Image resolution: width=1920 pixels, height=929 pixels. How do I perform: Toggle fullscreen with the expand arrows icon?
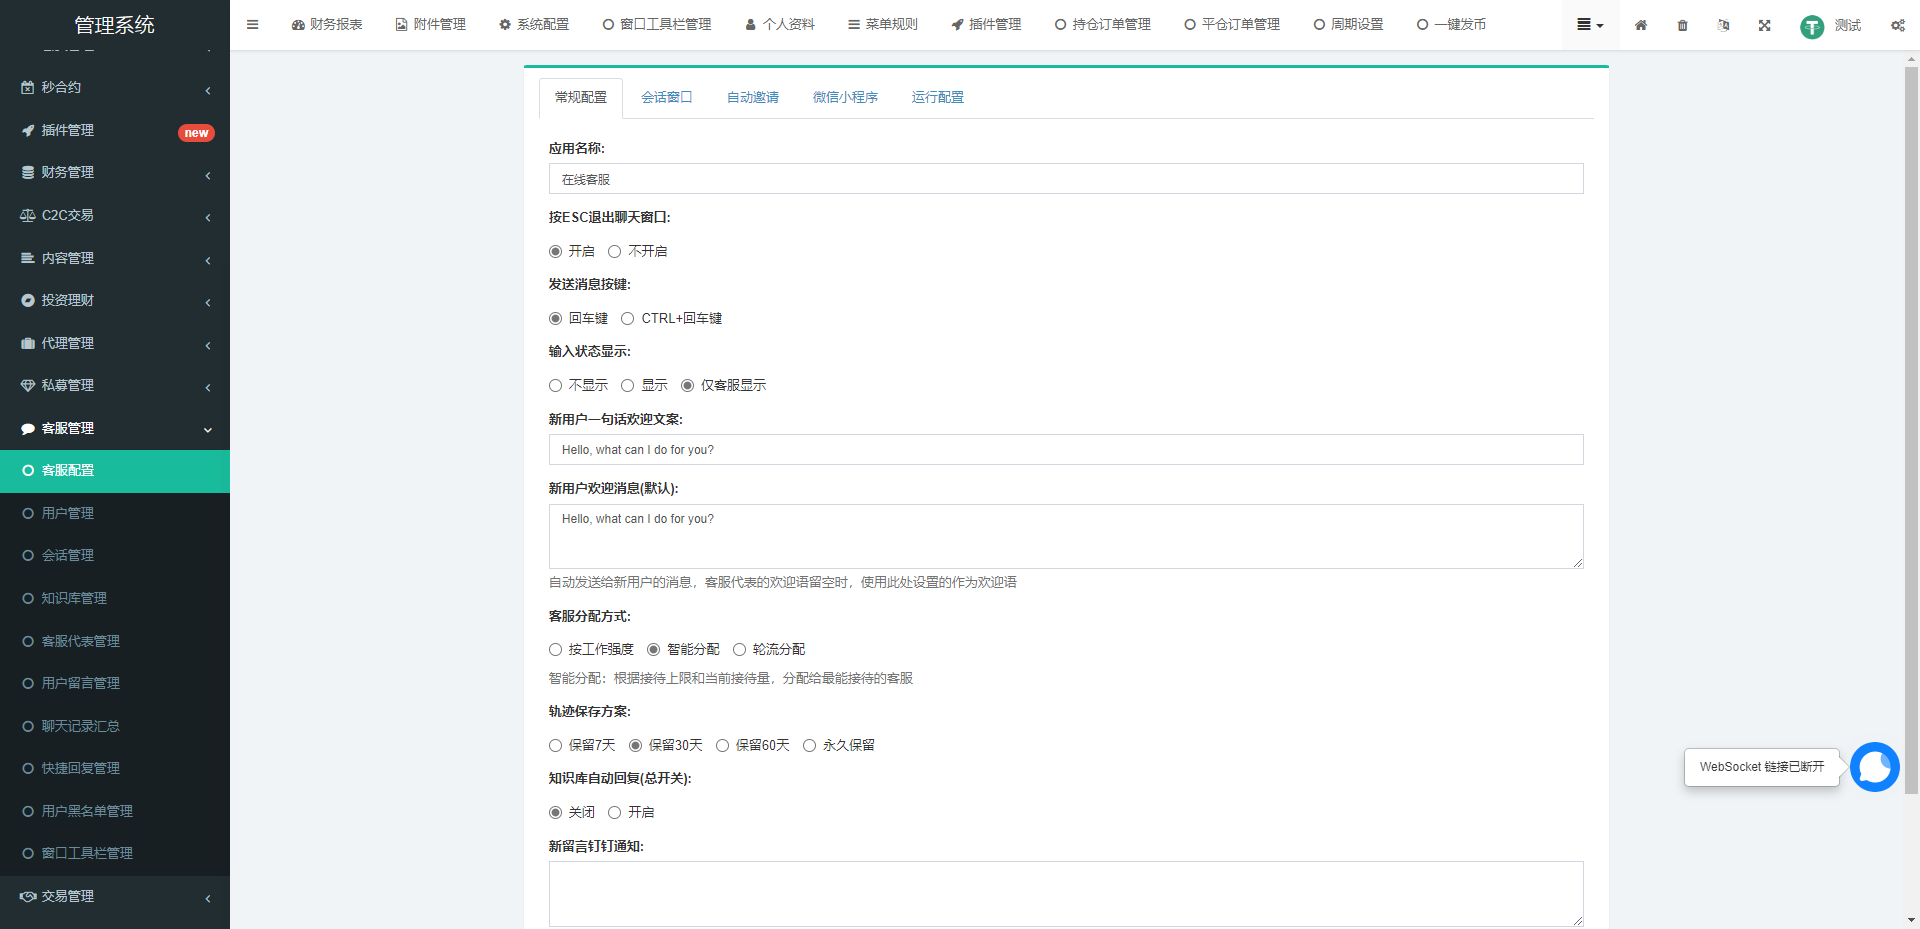(x=1765, y=25)
